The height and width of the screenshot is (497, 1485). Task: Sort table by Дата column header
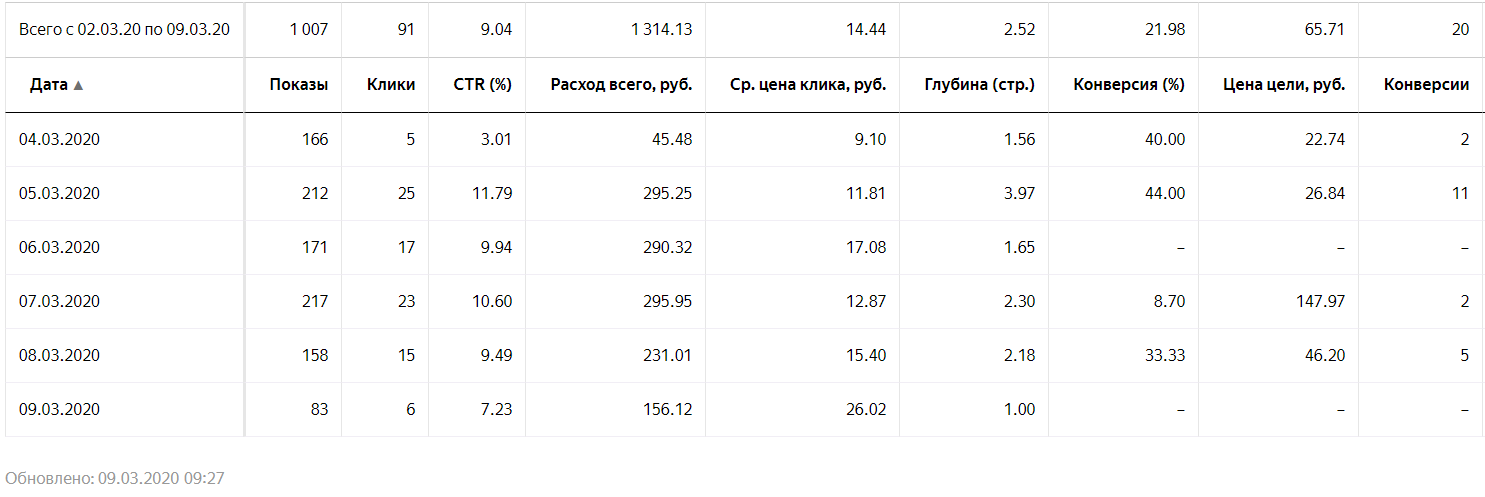point(49,85)
